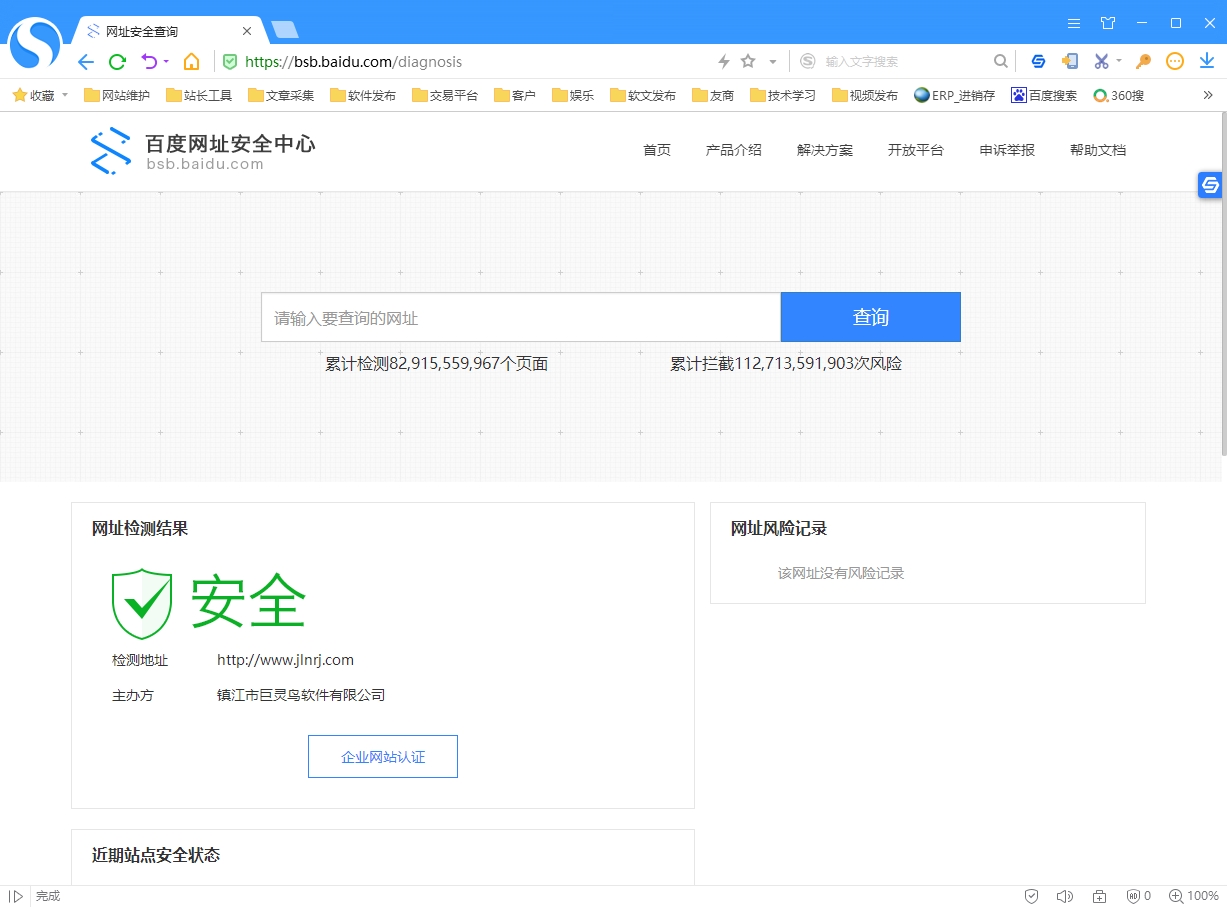Click the 查询 button
This screenshot has height=907, width=1227.
[x=870, y=317]
